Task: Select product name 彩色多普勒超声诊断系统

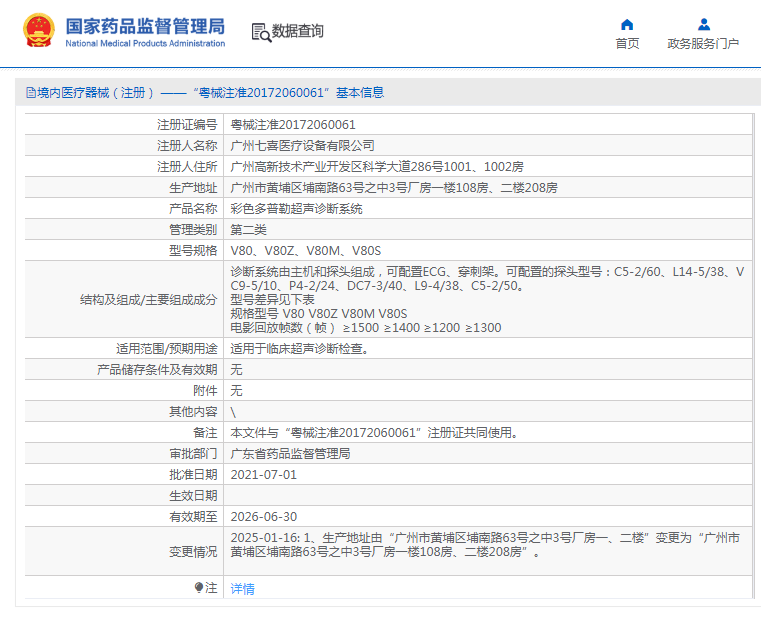Action: 297,209
